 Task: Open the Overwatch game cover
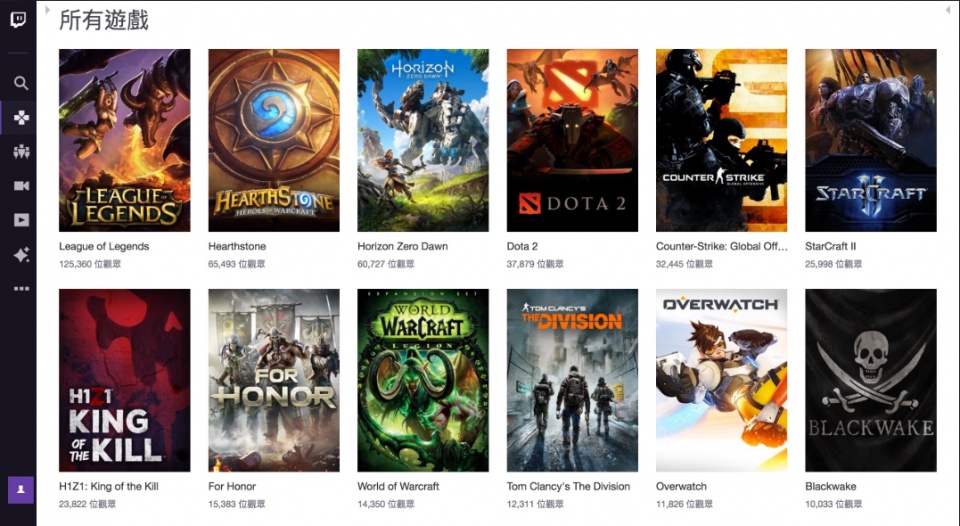pos(721,380)
